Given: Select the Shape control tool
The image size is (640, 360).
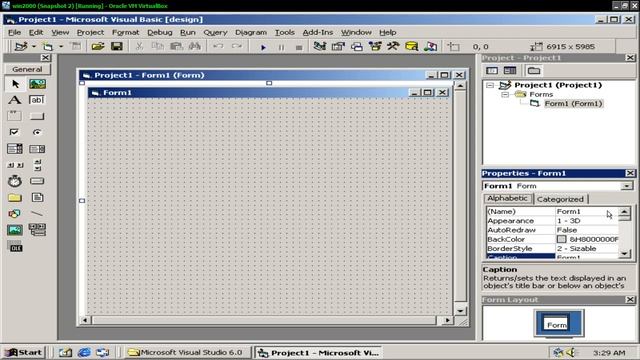Looking at the screenshot, I should coord(15,213).
